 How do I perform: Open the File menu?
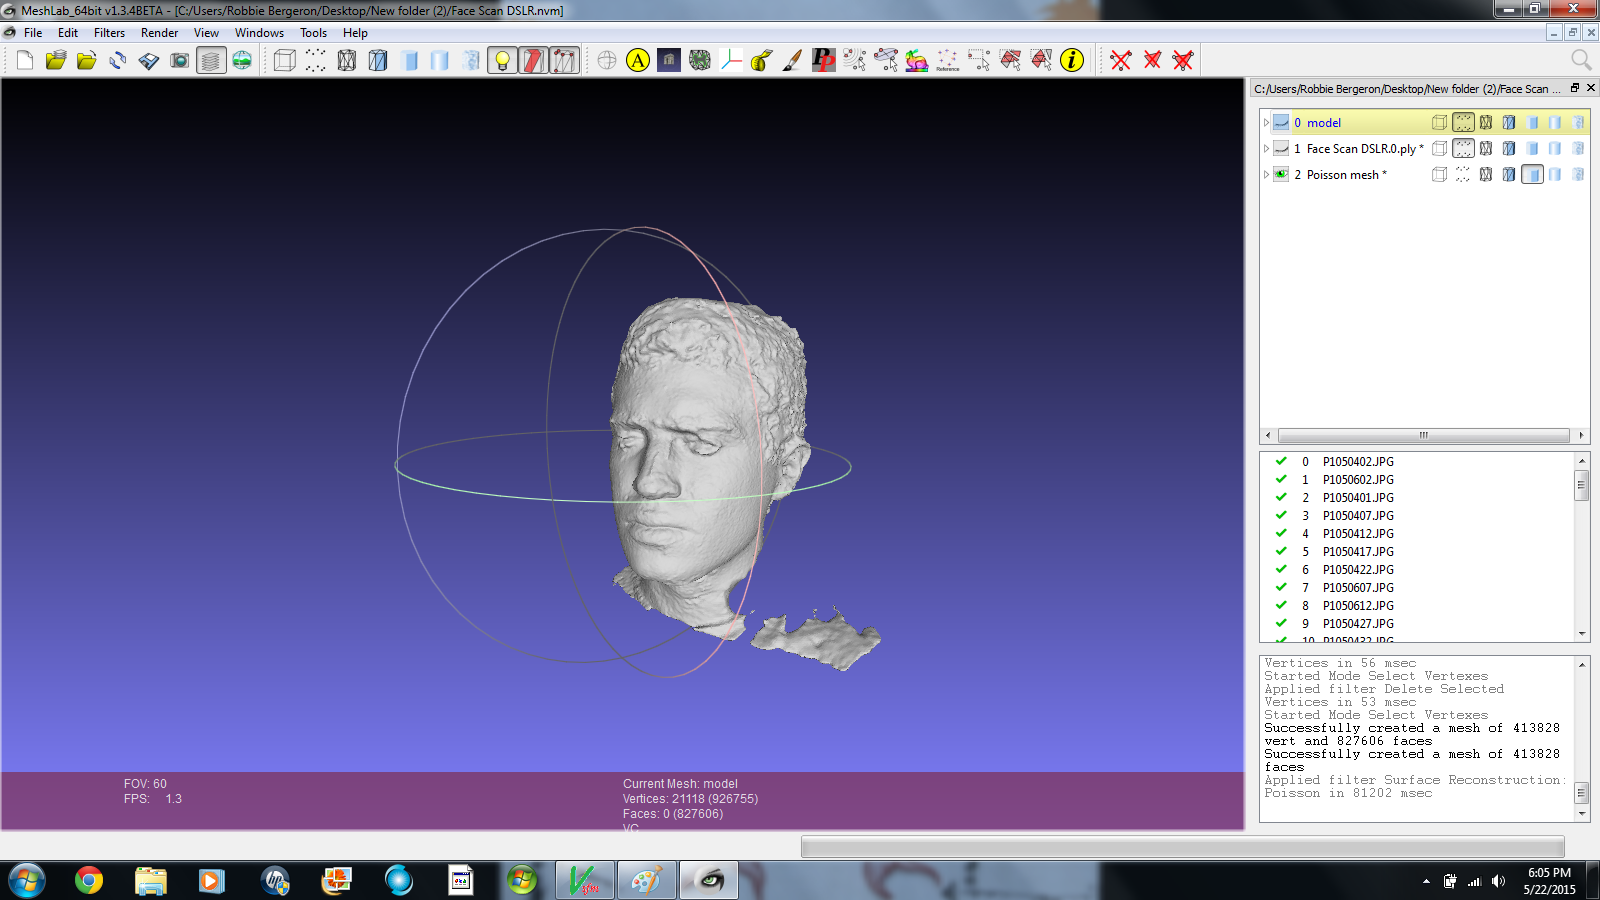click(x=33, y=33)
